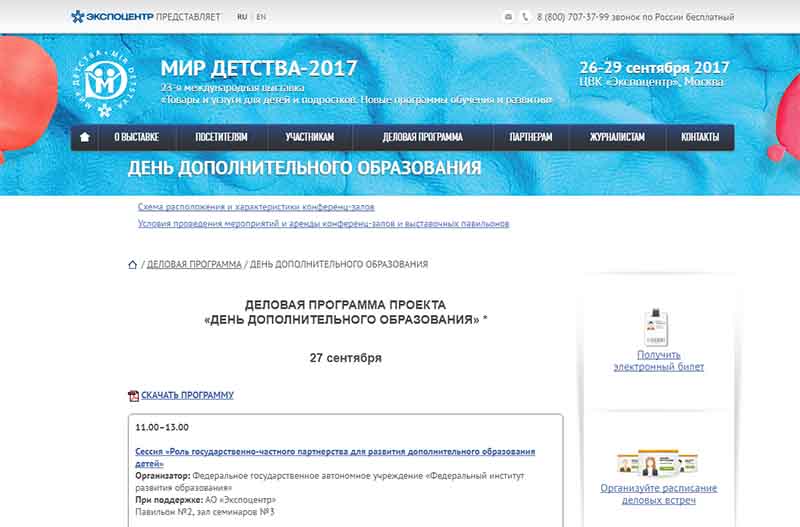800x527 pixels.
Task: Open the Посетителям menu
Action: pos(221,137)
